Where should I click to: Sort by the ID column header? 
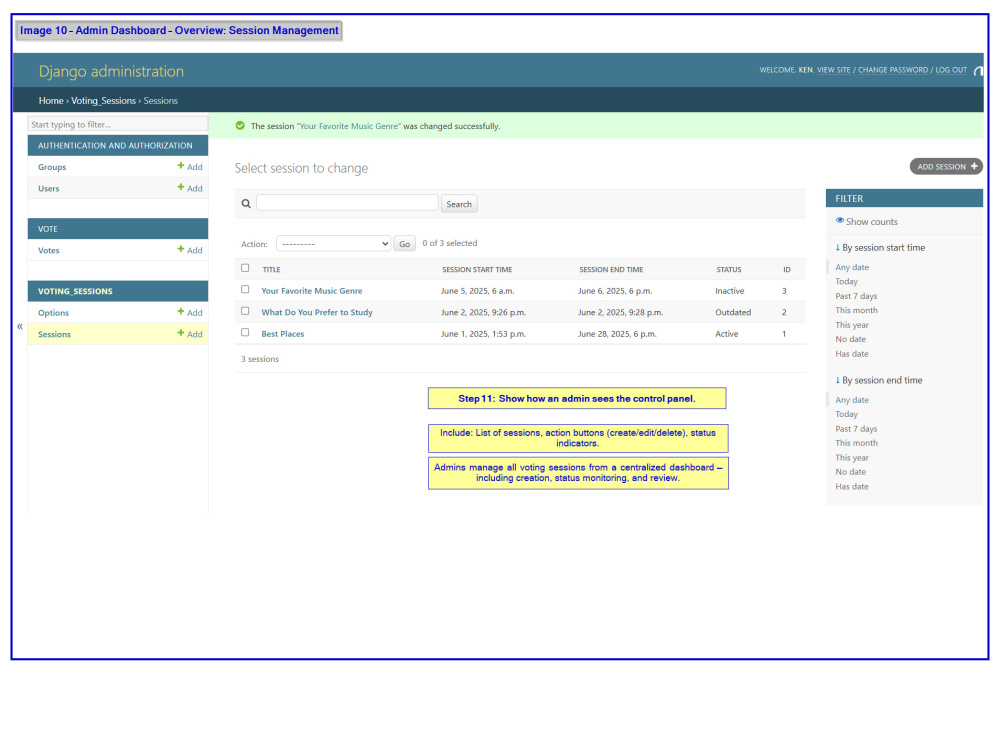click(787, 270)
